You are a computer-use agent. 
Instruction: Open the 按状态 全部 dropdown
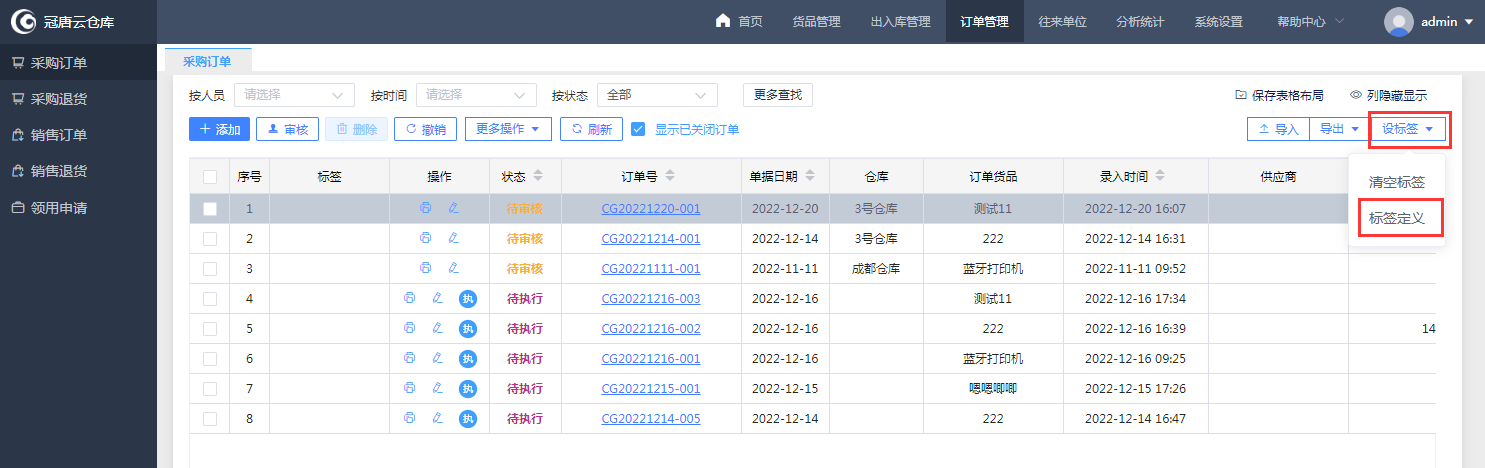point(657,95)
